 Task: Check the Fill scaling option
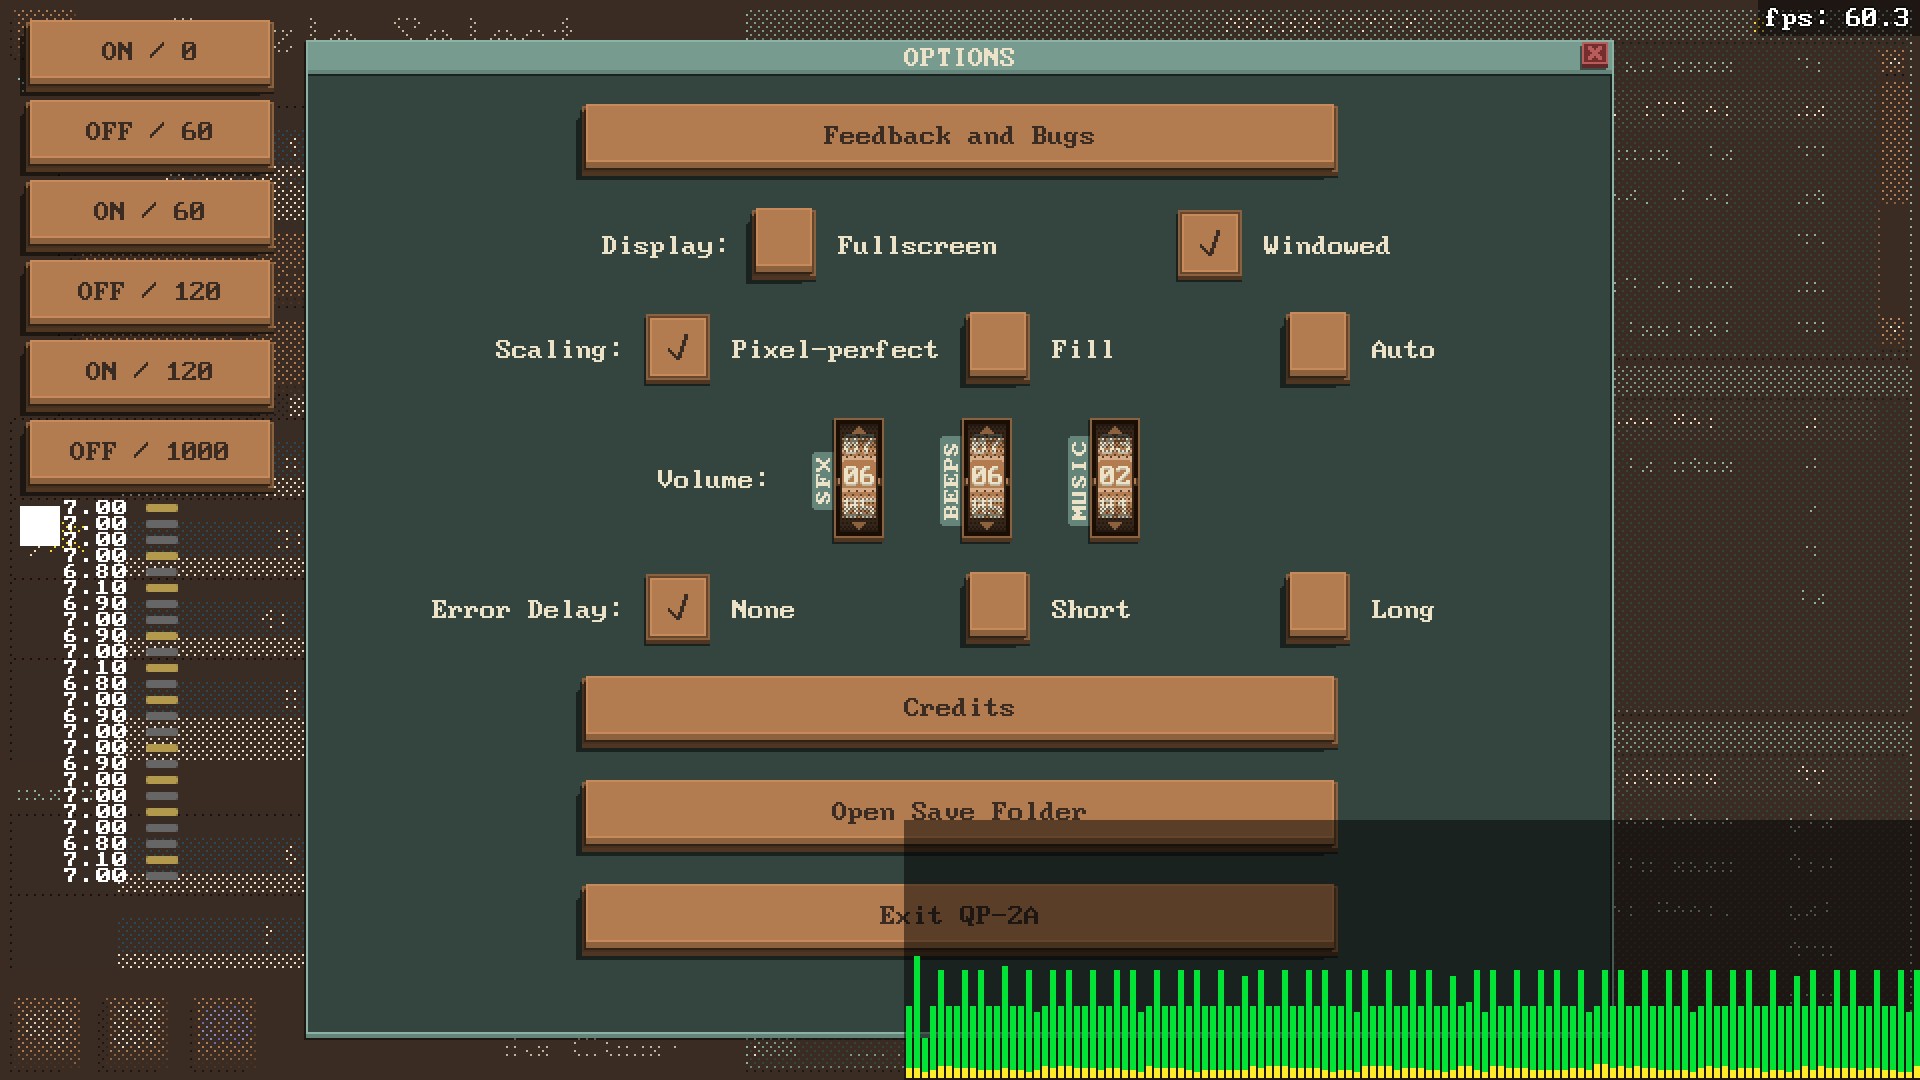[x=997, y=346]
